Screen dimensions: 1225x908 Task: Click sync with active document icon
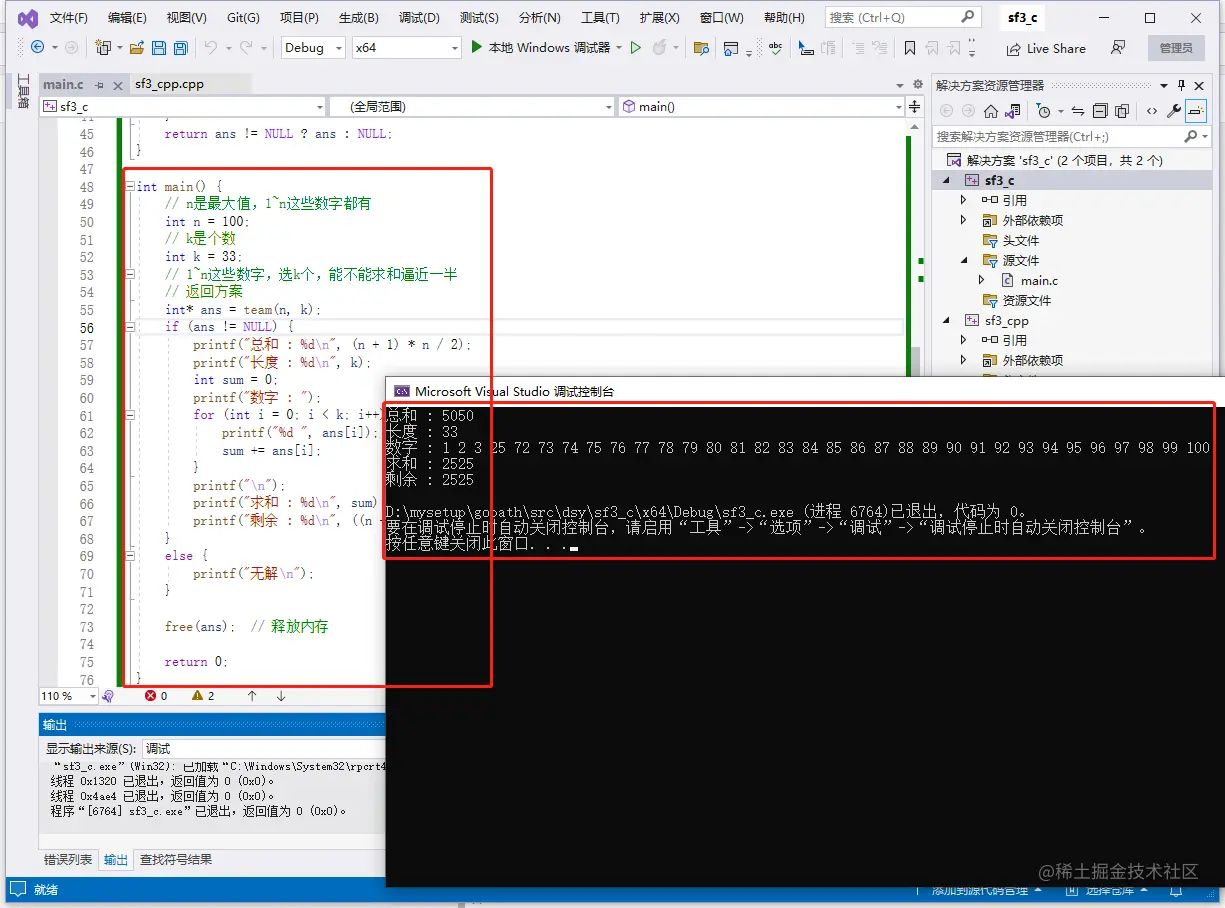click(1077, 111)
